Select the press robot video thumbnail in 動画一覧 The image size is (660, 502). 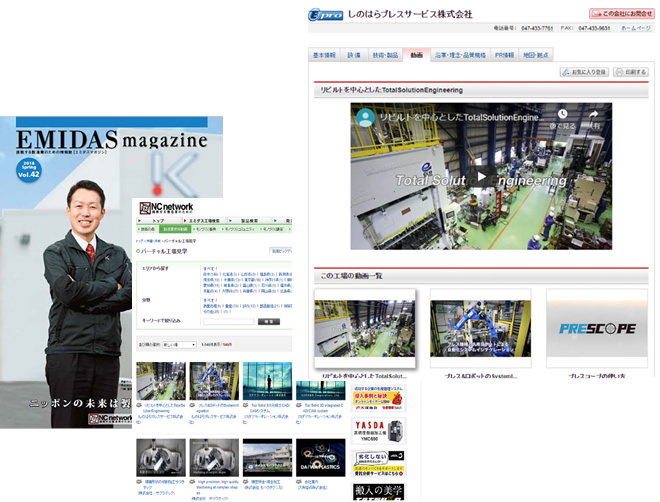point(480,328)
